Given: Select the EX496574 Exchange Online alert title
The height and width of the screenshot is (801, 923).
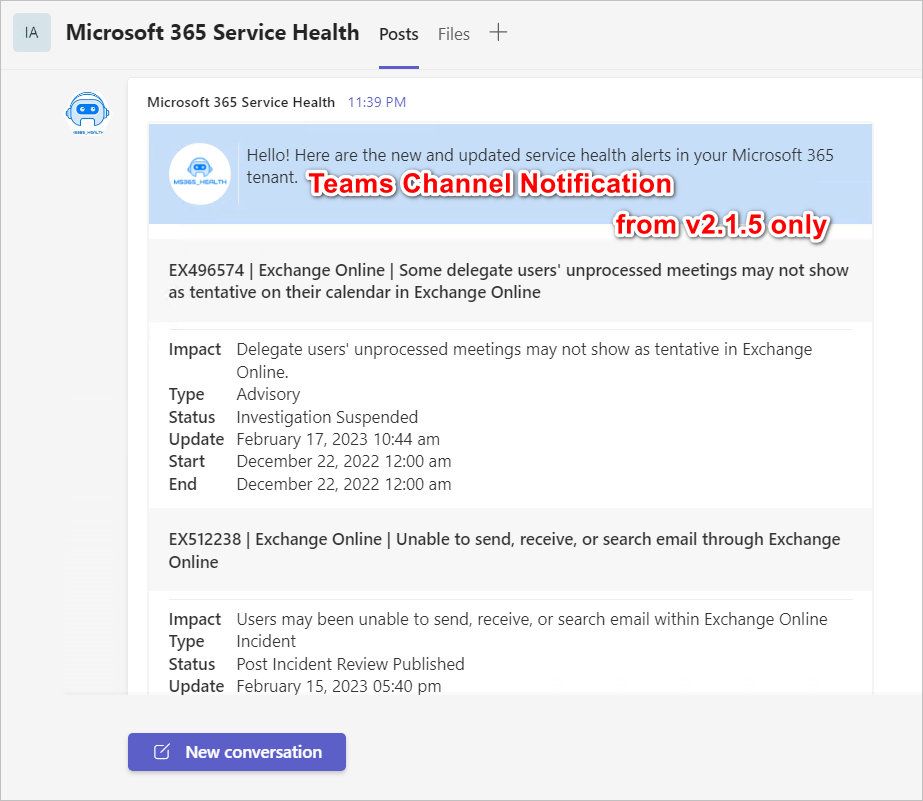Looking at the screenshot, I should click(509, 281).
